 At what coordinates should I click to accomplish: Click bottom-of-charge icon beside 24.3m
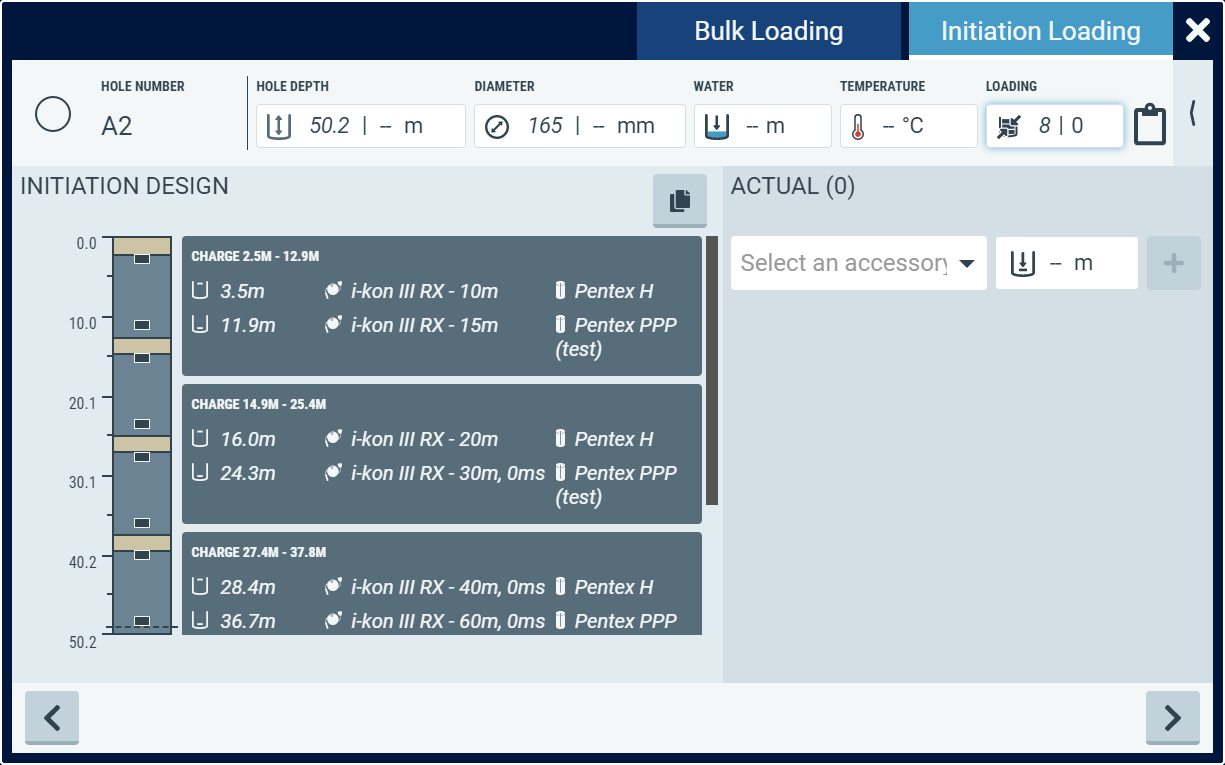click(200, 473)
